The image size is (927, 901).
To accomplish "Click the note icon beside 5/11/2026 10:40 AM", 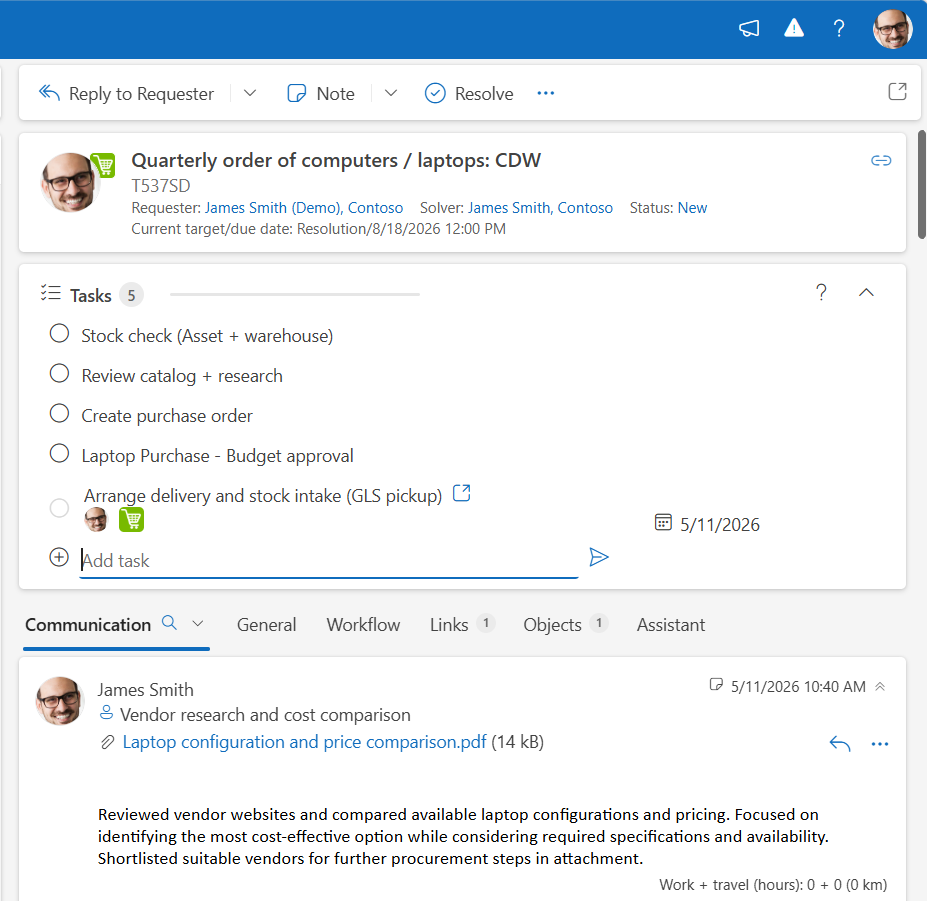I will [716, 685].
